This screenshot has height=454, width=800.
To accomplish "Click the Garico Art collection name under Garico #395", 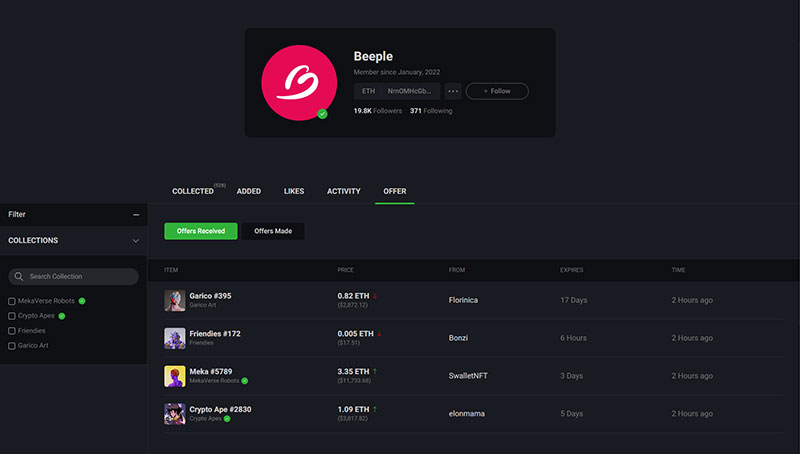I will click(203, 305).
